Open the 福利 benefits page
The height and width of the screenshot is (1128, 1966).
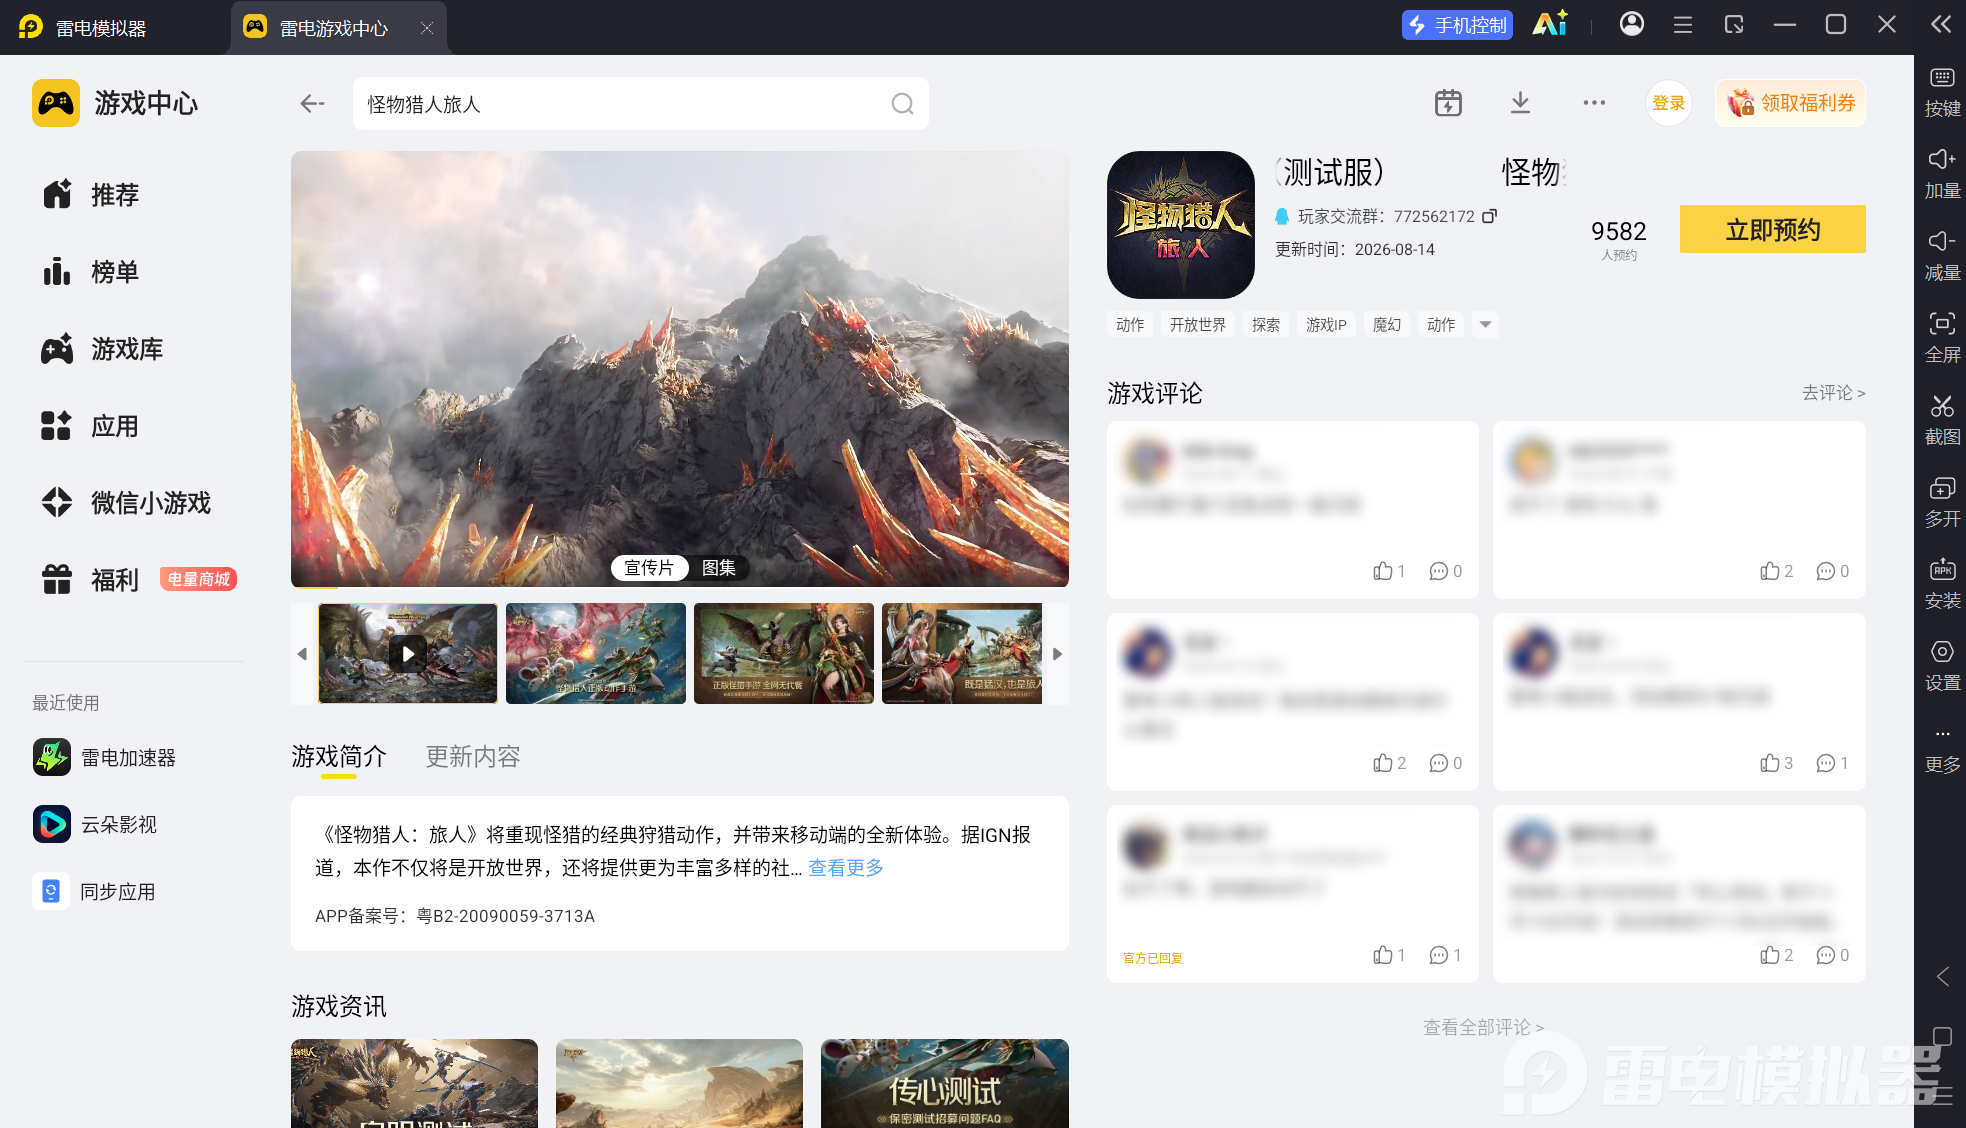[90, 580]
